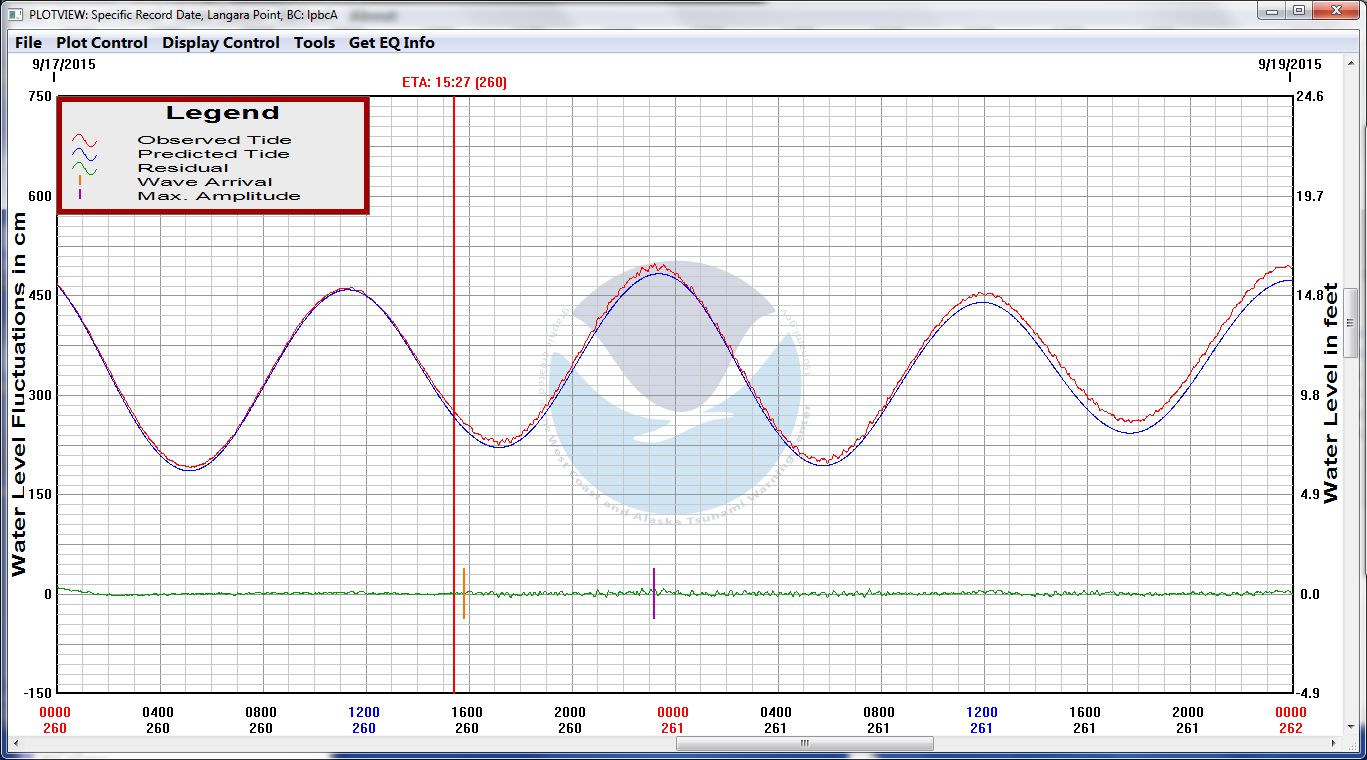The width and height of the screenshot is (1367, 760).
Task: Open the Display Control menu
Action: click(x=221, y=43)
